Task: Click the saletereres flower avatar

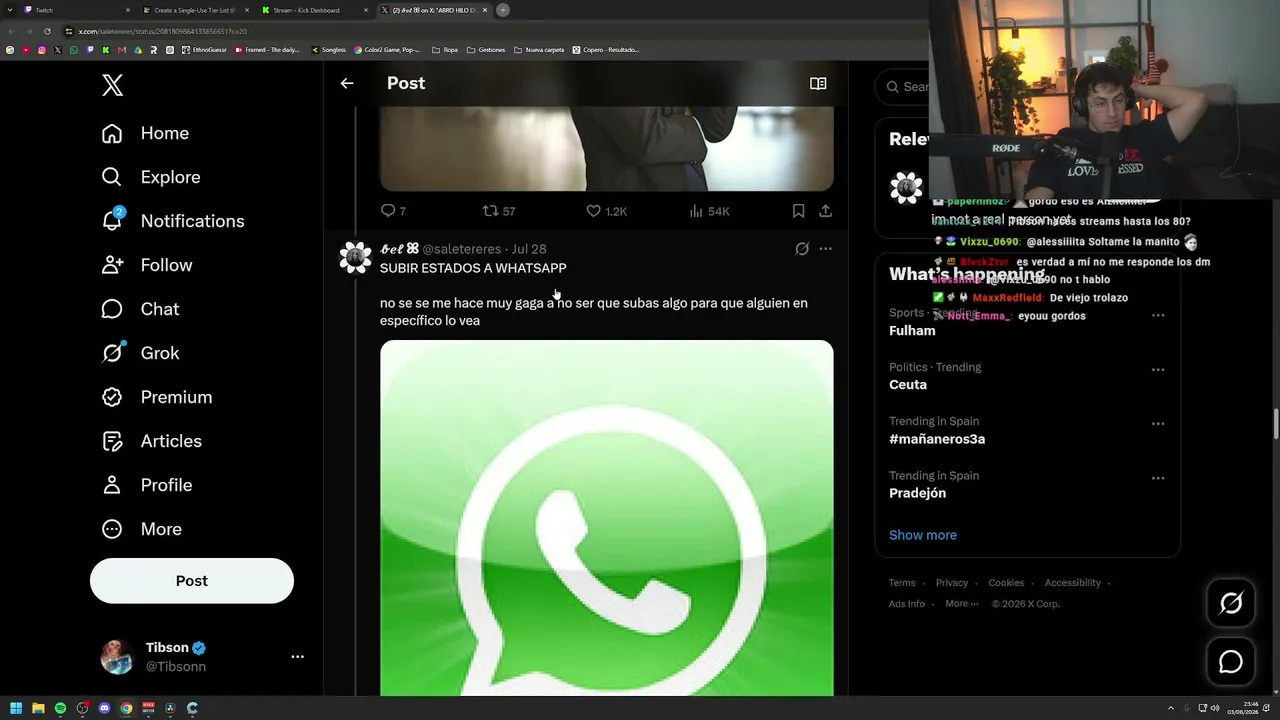Action: click(x=355, y=257)
